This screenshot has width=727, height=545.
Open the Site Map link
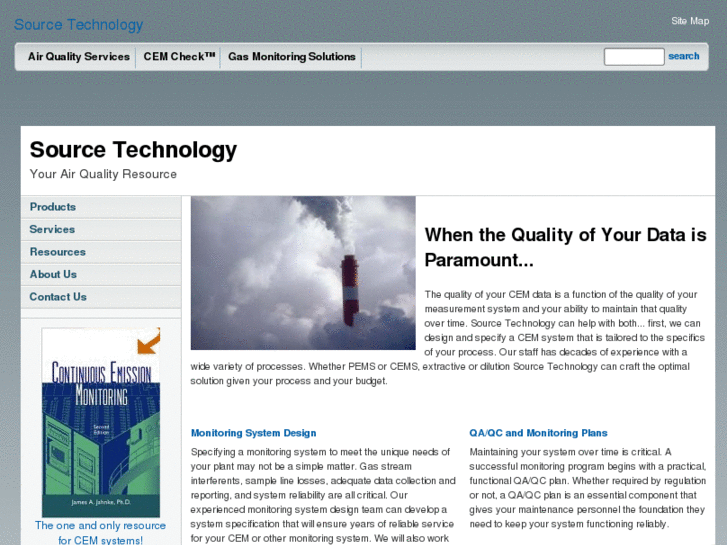(690, 21)
